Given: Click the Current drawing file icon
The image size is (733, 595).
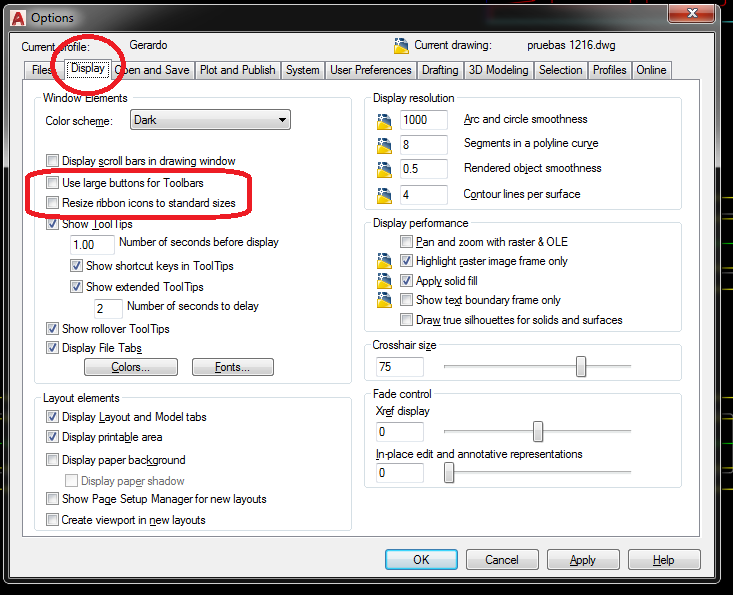Looking at the screenshot, I should [x=401, y=45].
